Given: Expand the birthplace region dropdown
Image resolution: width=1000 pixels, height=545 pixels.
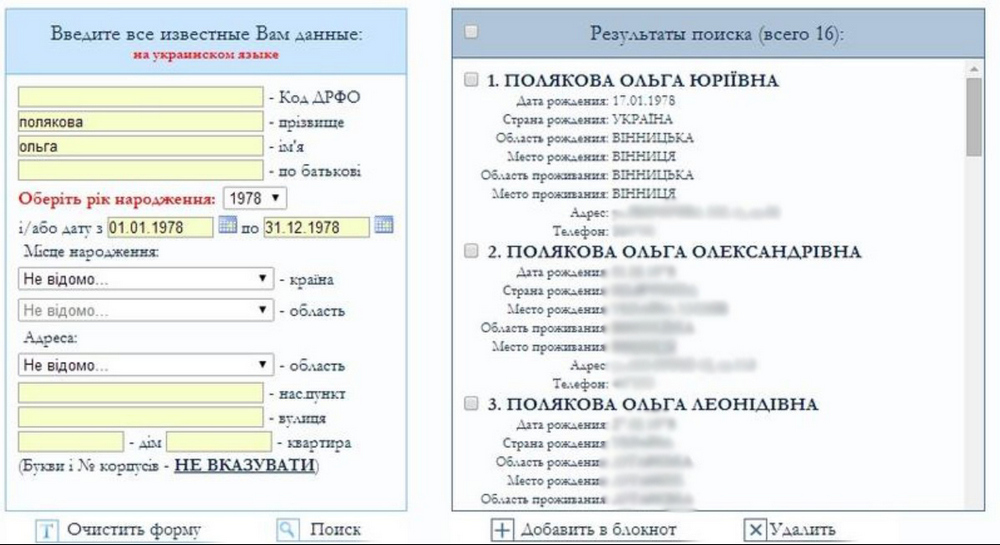Looking at the screenshot, I should [146, 311].
